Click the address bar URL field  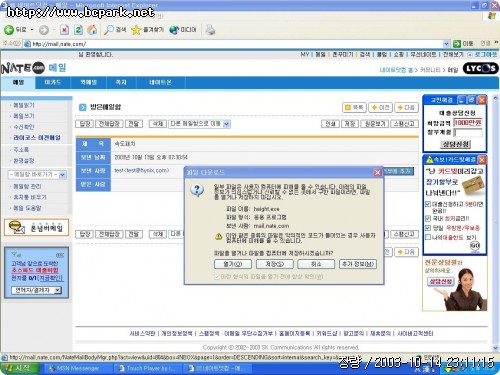point(237,44)
